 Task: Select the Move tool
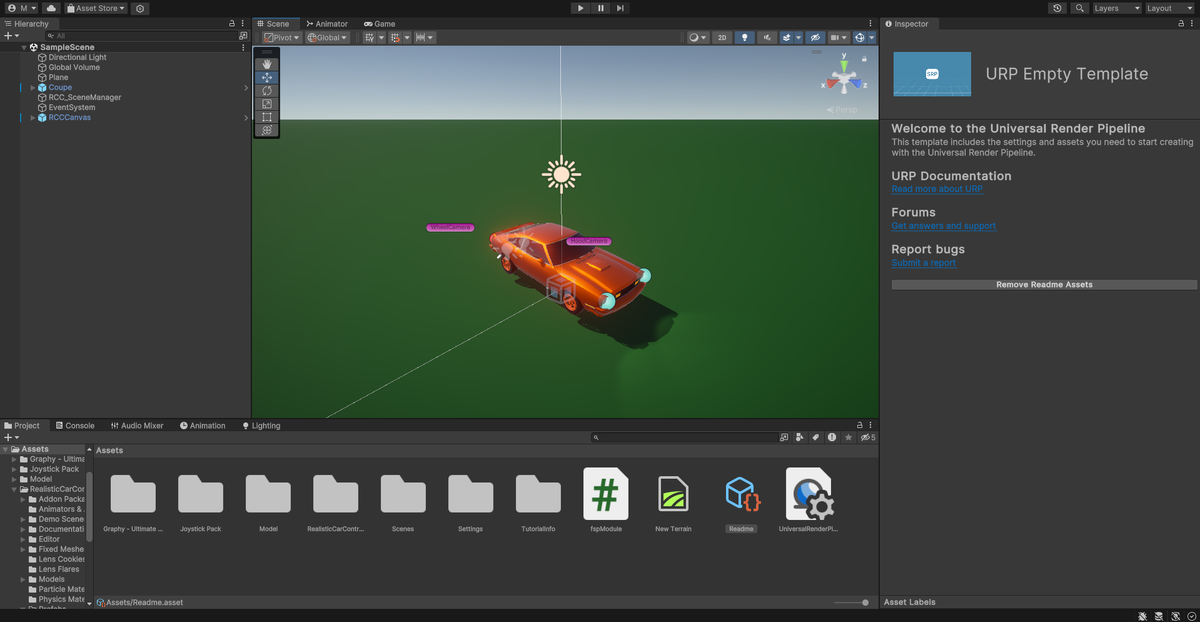267,78
